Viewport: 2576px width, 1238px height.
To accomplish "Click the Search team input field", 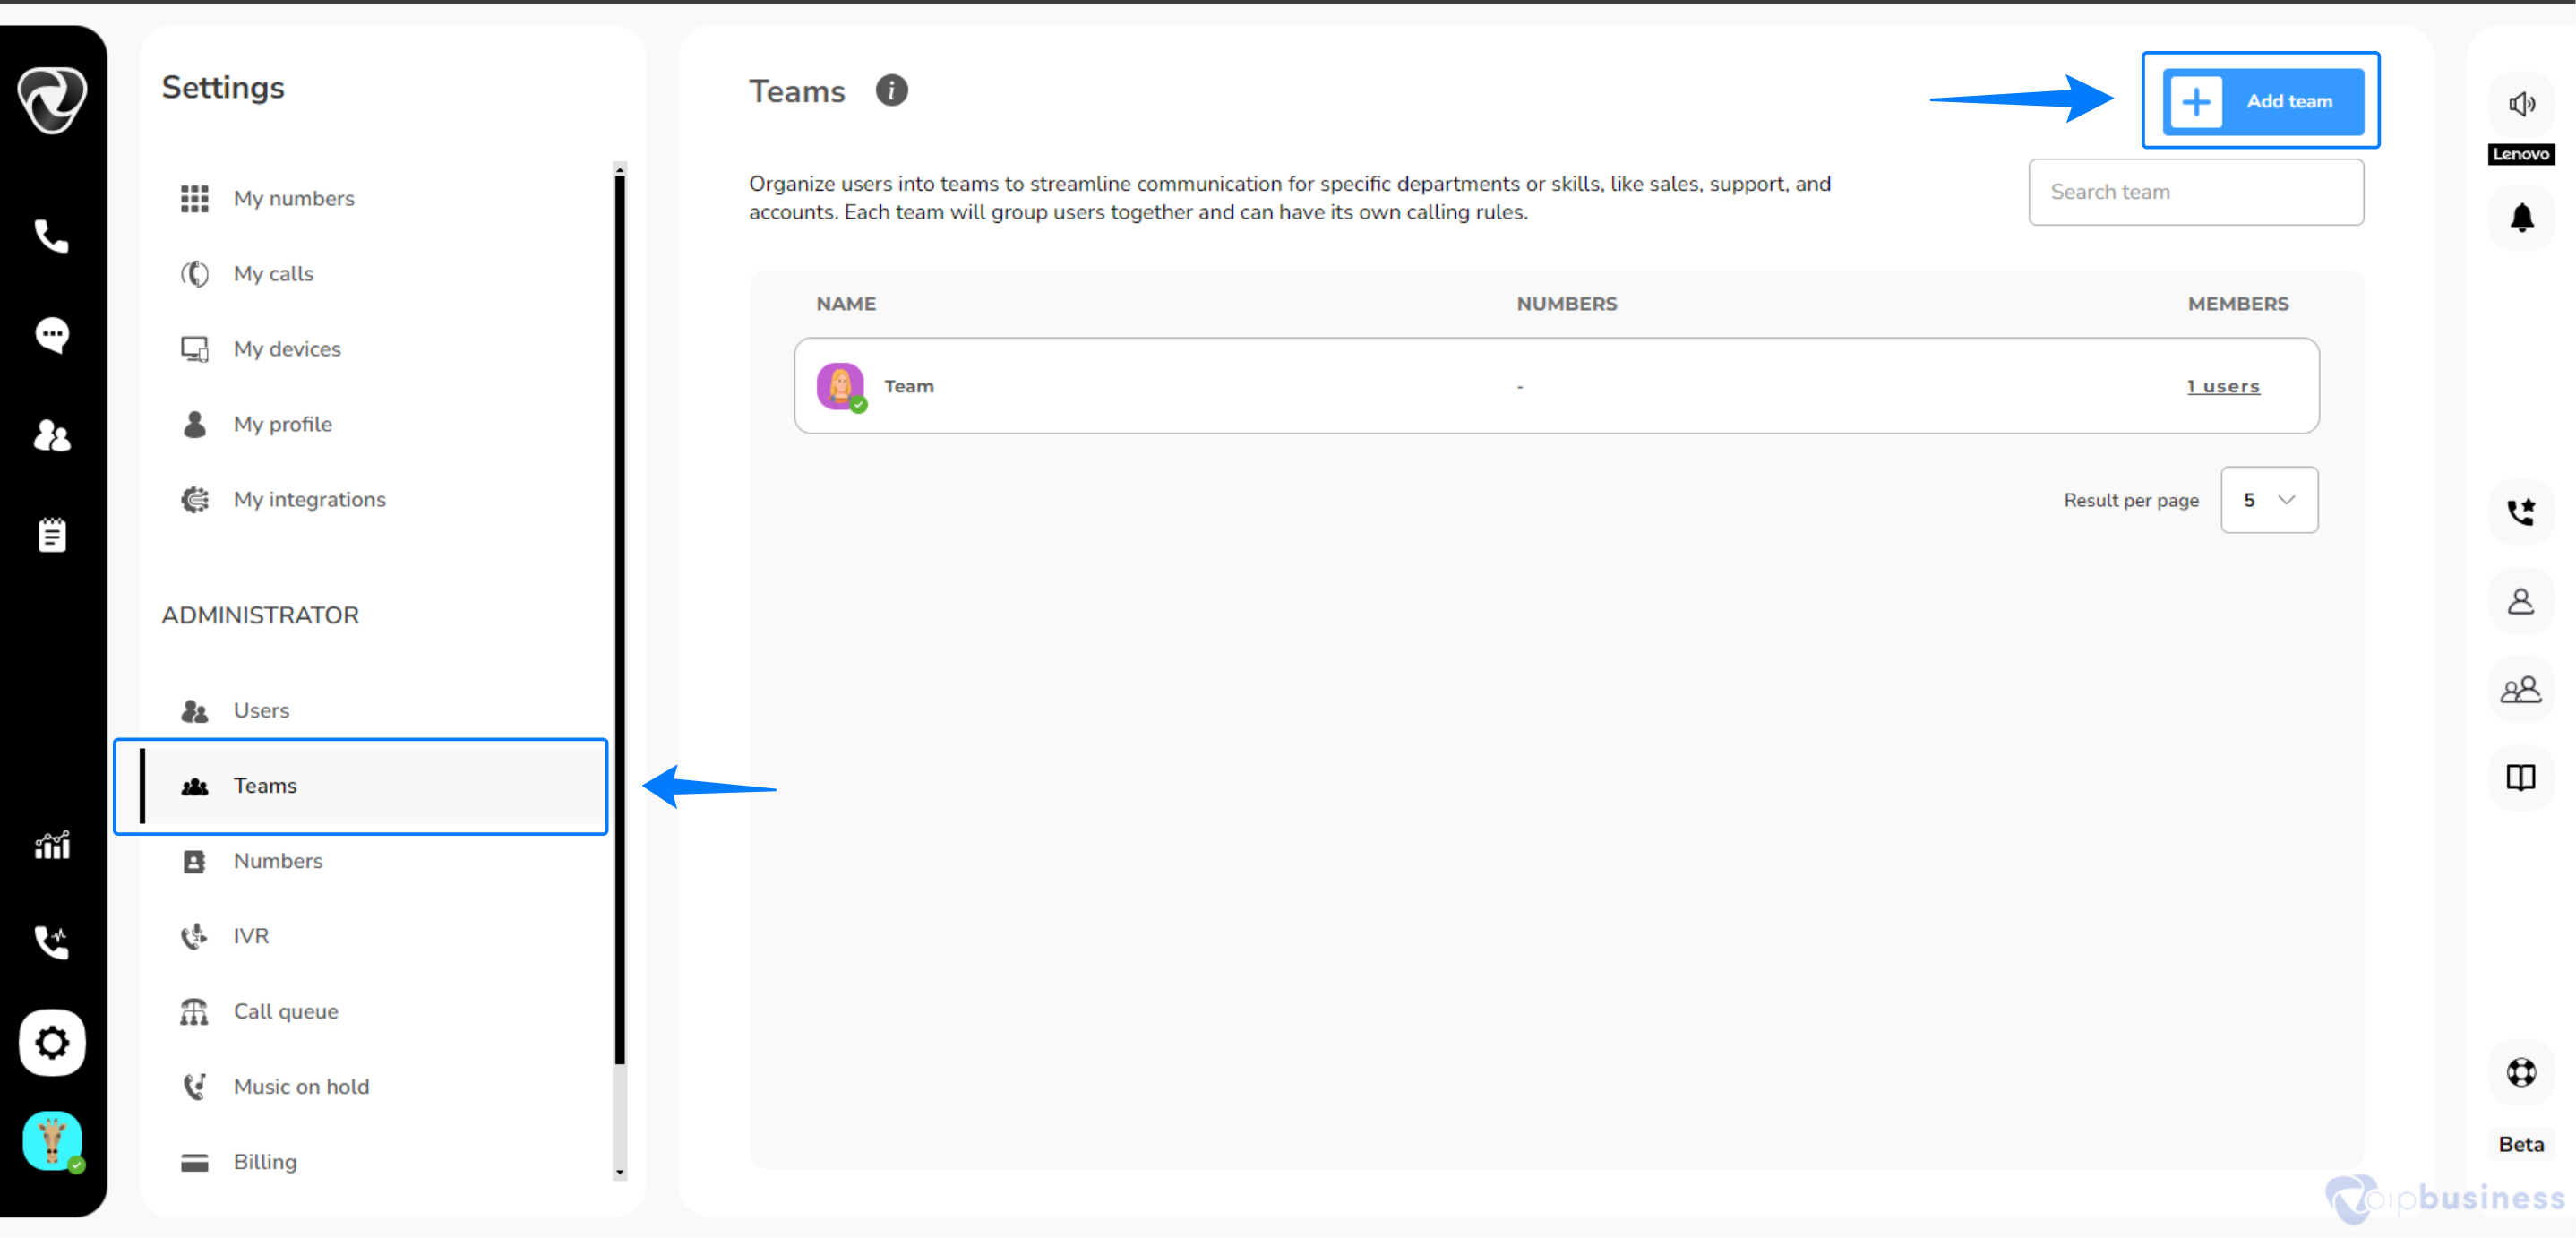I will tap(2196, 192).
